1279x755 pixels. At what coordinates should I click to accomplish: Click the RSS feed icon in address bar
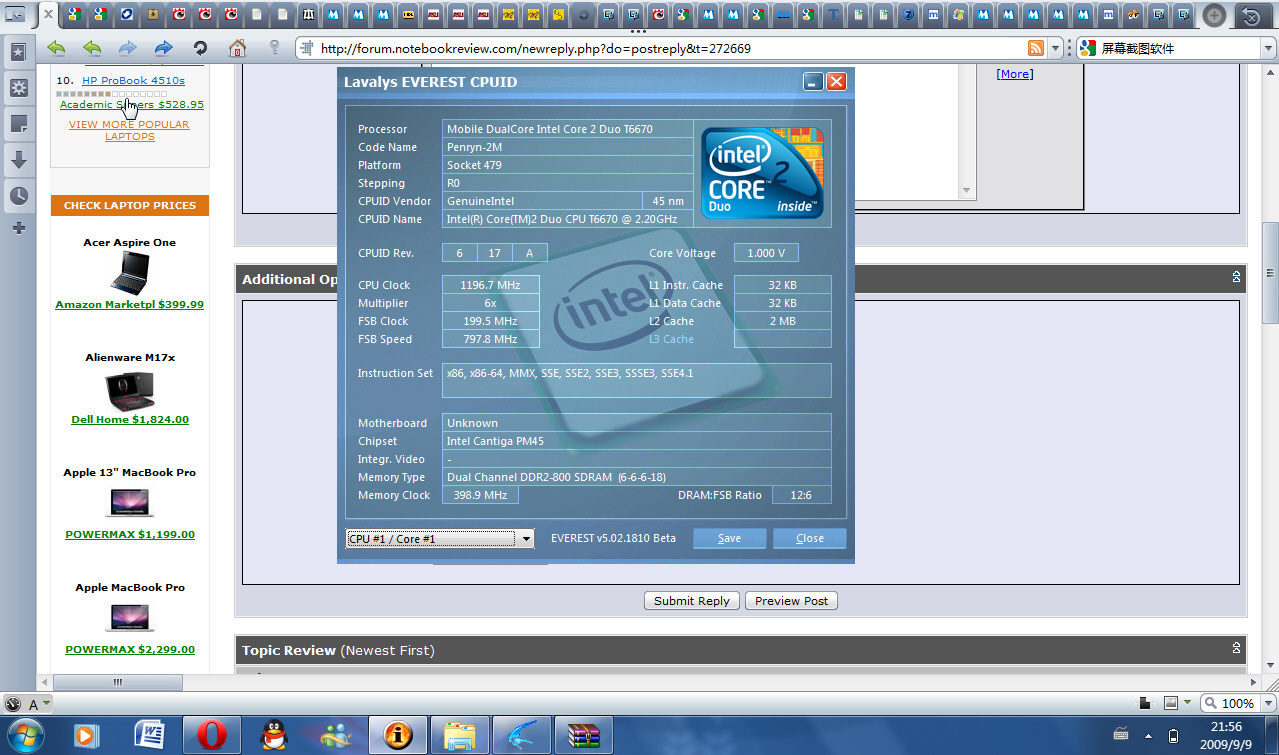[1036, 48]
